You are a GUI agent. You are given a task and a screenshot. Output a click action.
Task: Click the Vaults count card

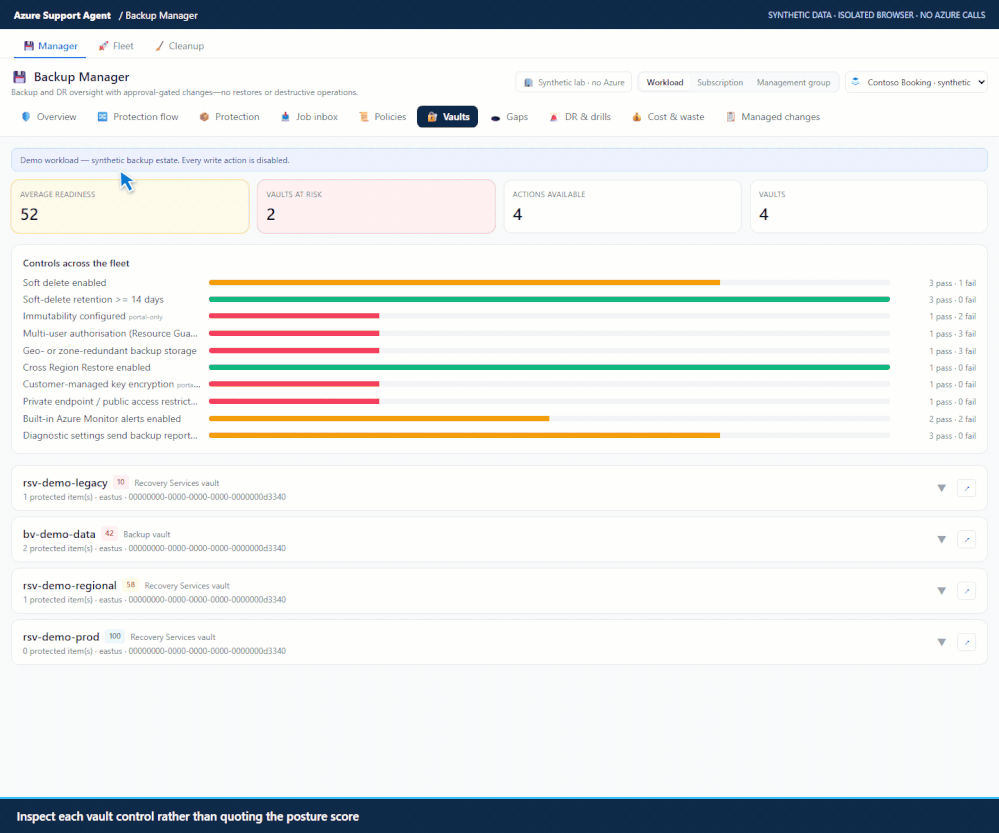pos(869,206)
